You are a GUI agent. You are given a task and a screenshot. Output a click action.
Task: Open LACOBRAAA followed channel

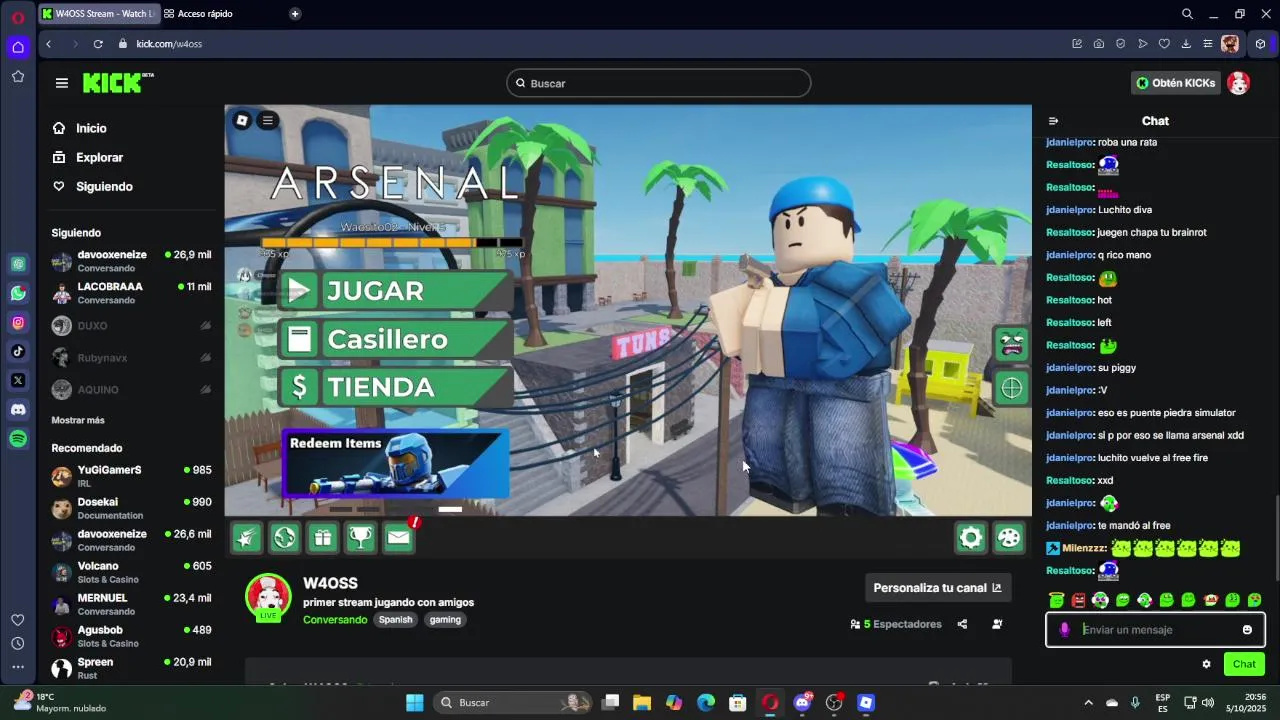(132, 293)
